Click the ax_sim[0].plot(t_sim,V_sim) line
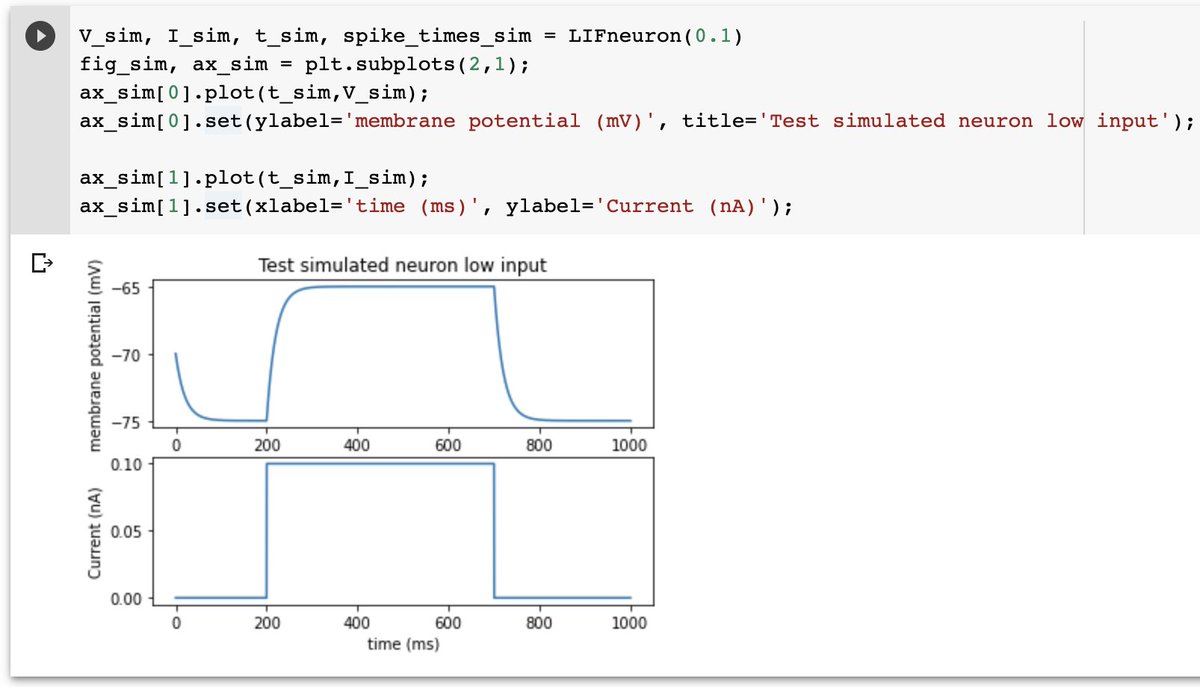Screen dimensions: 1200x687 [254, 93]
